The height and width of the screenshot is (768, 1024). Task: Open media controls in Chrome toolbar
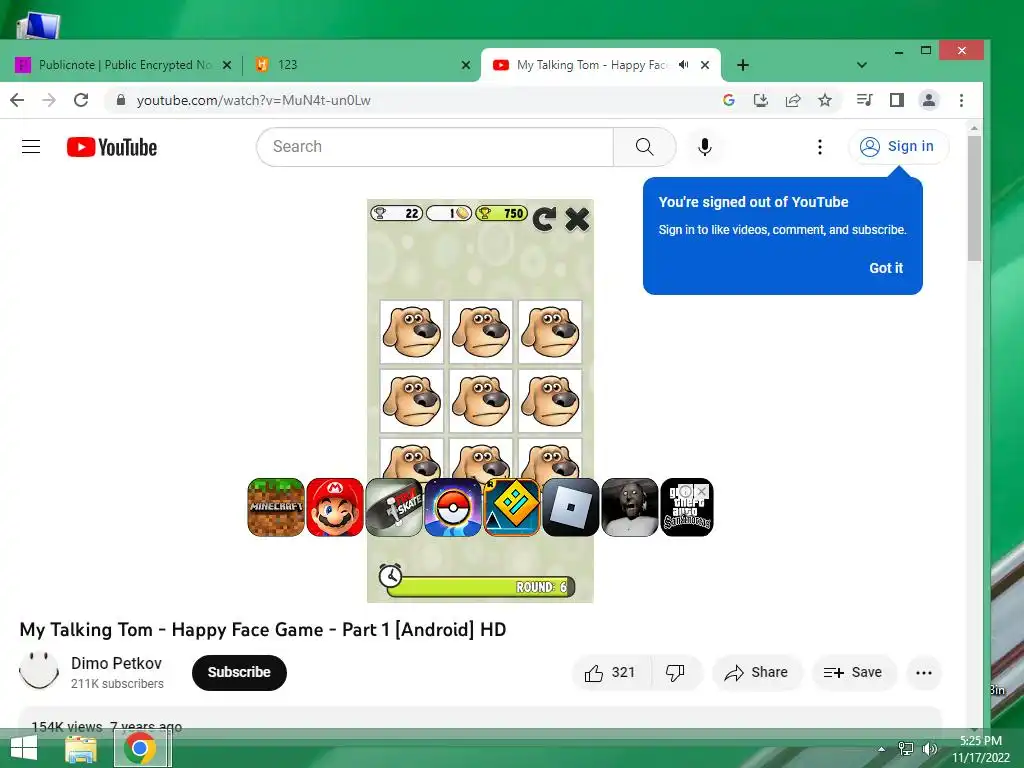point(865,100)
